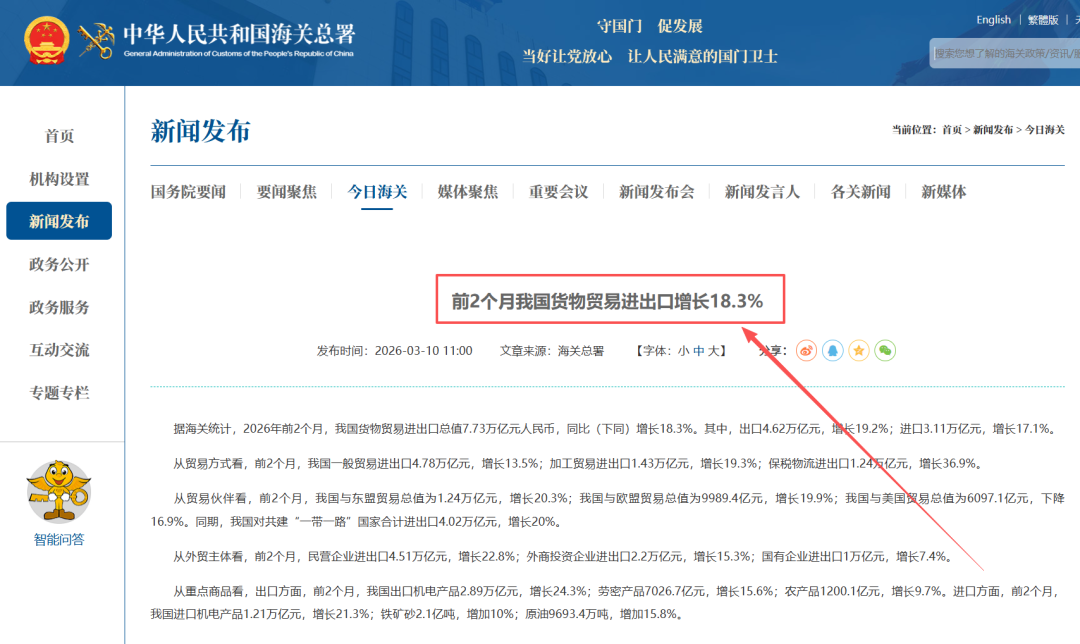
Task: Set font size to 小
Action: 683,351
